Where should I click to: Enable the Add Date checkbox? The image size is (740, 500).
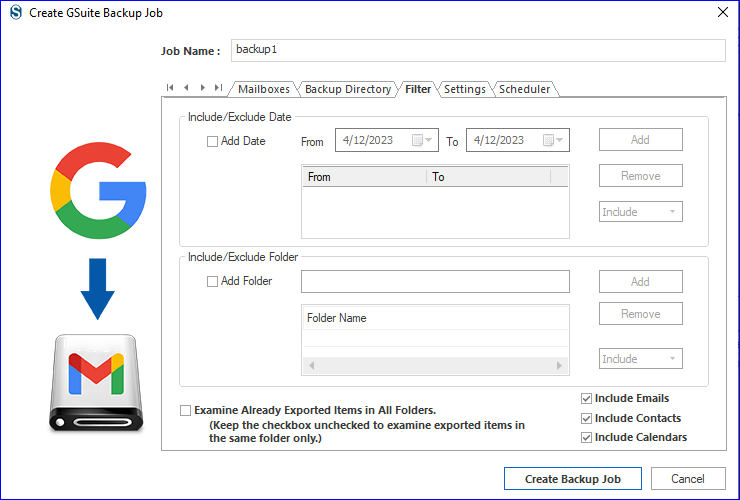pos(212,141)
